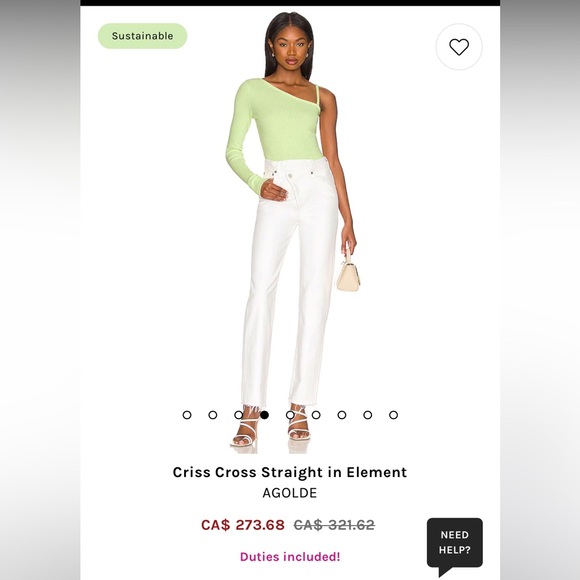Click the active fourth carousel dot

click(264, 415)
